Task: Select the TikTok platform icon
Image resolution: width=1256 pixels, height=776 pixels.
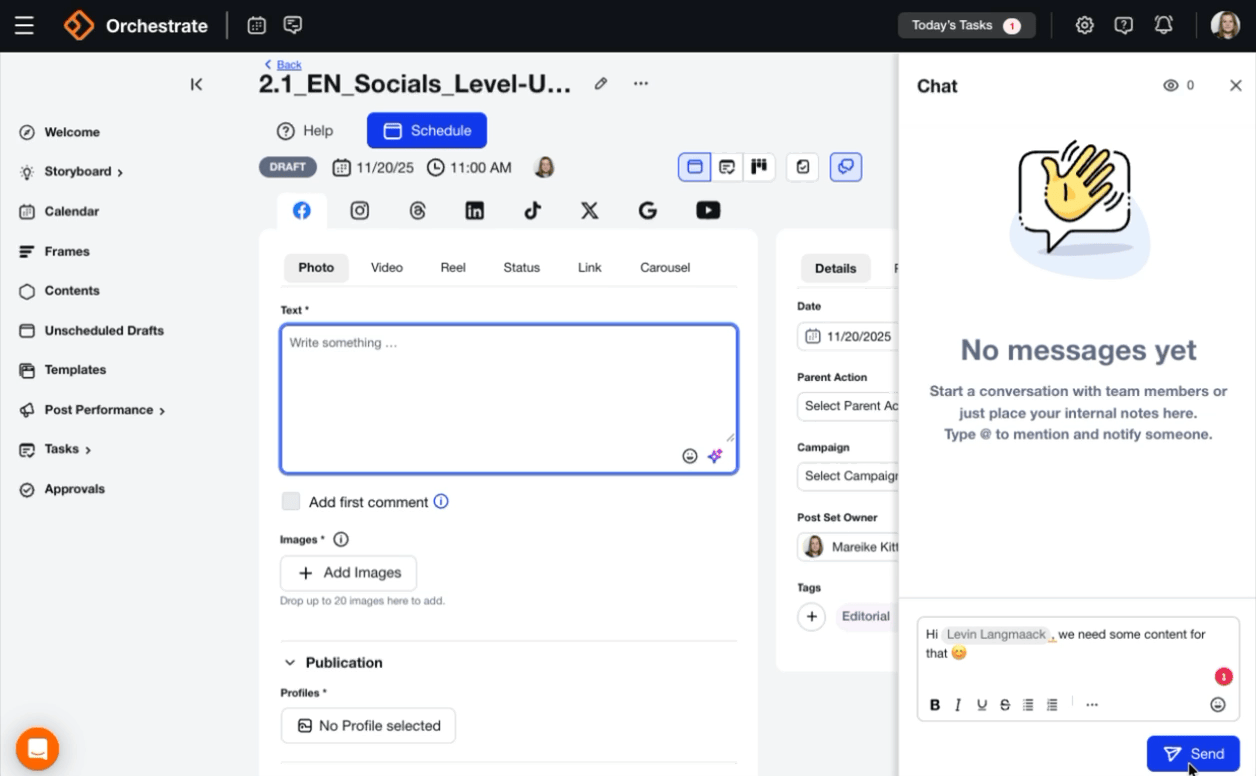Action: point(532,210)
